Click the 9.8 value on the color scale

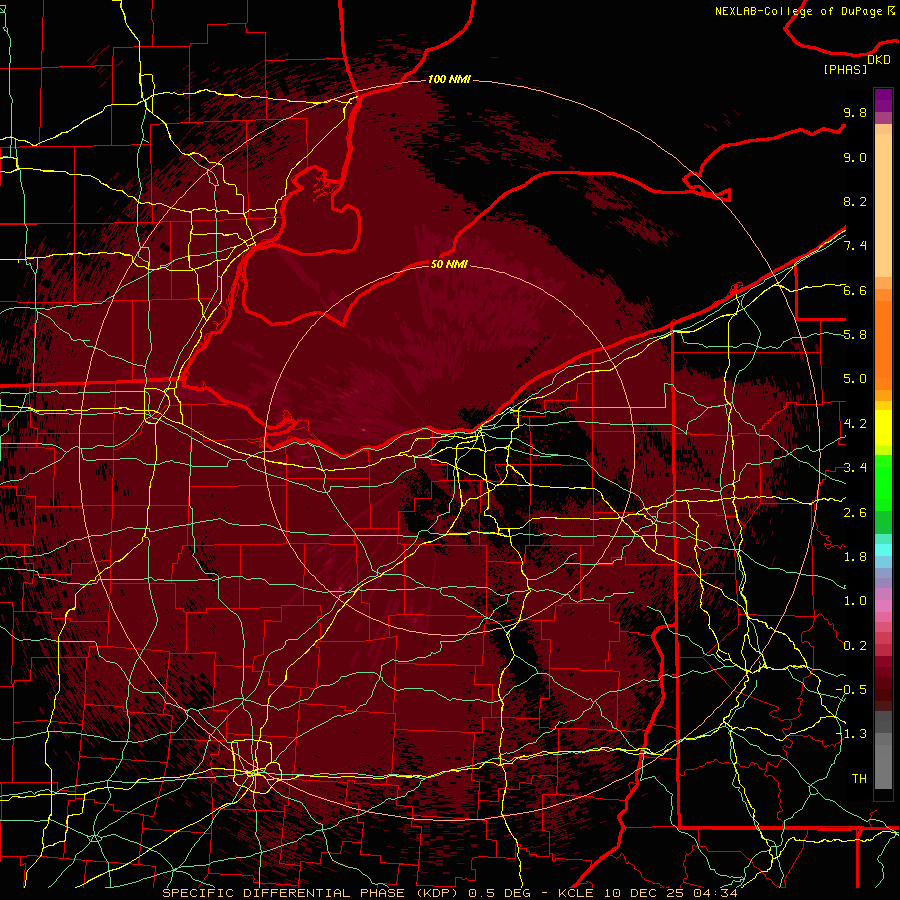[855, 112]
